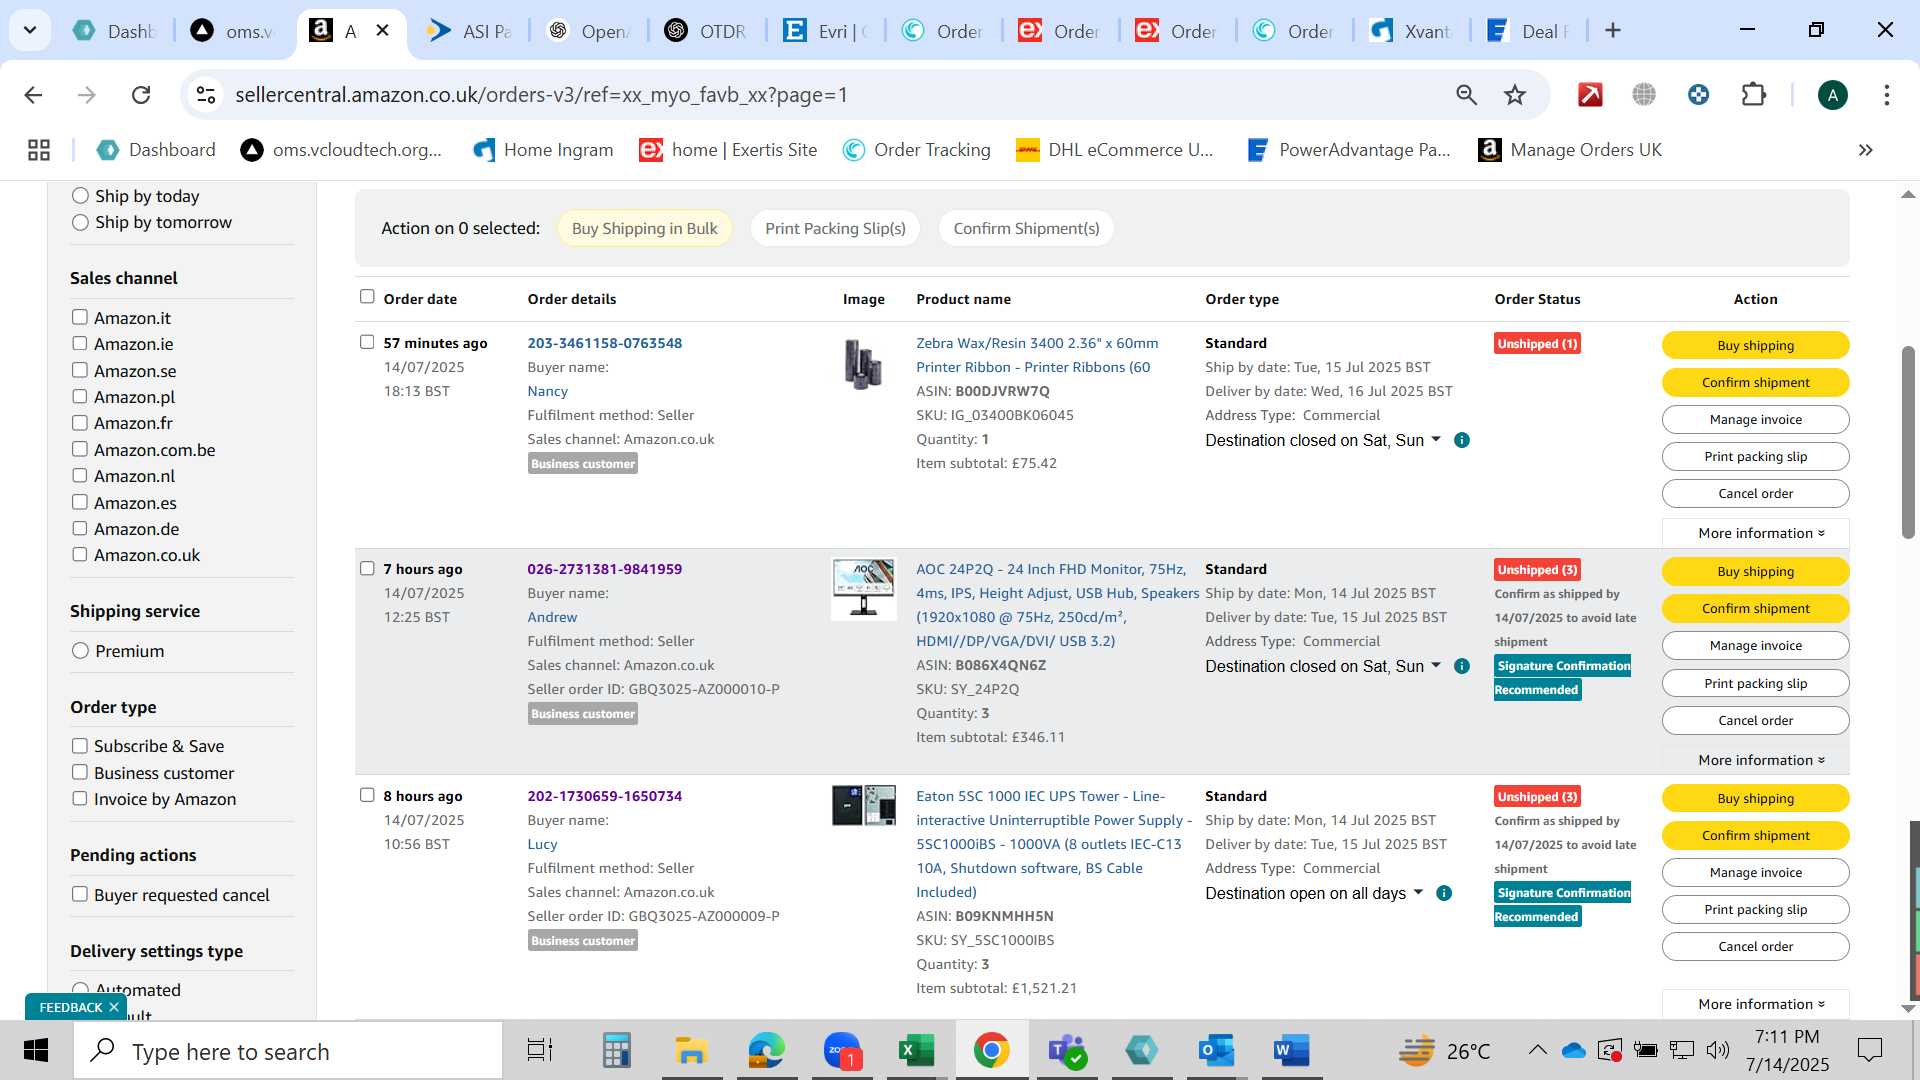This screenshot has width=1920, height=1080.
Task: Open the bookmarks apps grid icon
Action: pyautogui.click(x=39, y=150)
